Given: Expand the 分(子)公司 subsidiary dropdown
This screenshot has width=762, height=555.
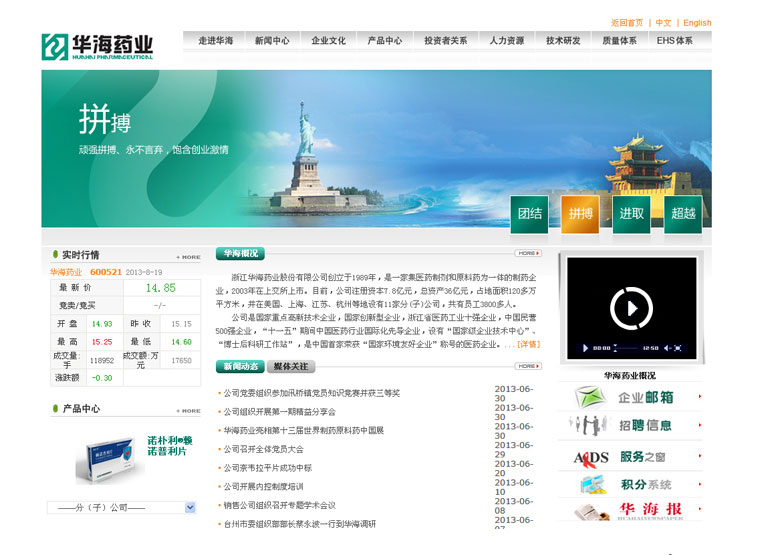Looking at the screenshot, I should point(190,508).
